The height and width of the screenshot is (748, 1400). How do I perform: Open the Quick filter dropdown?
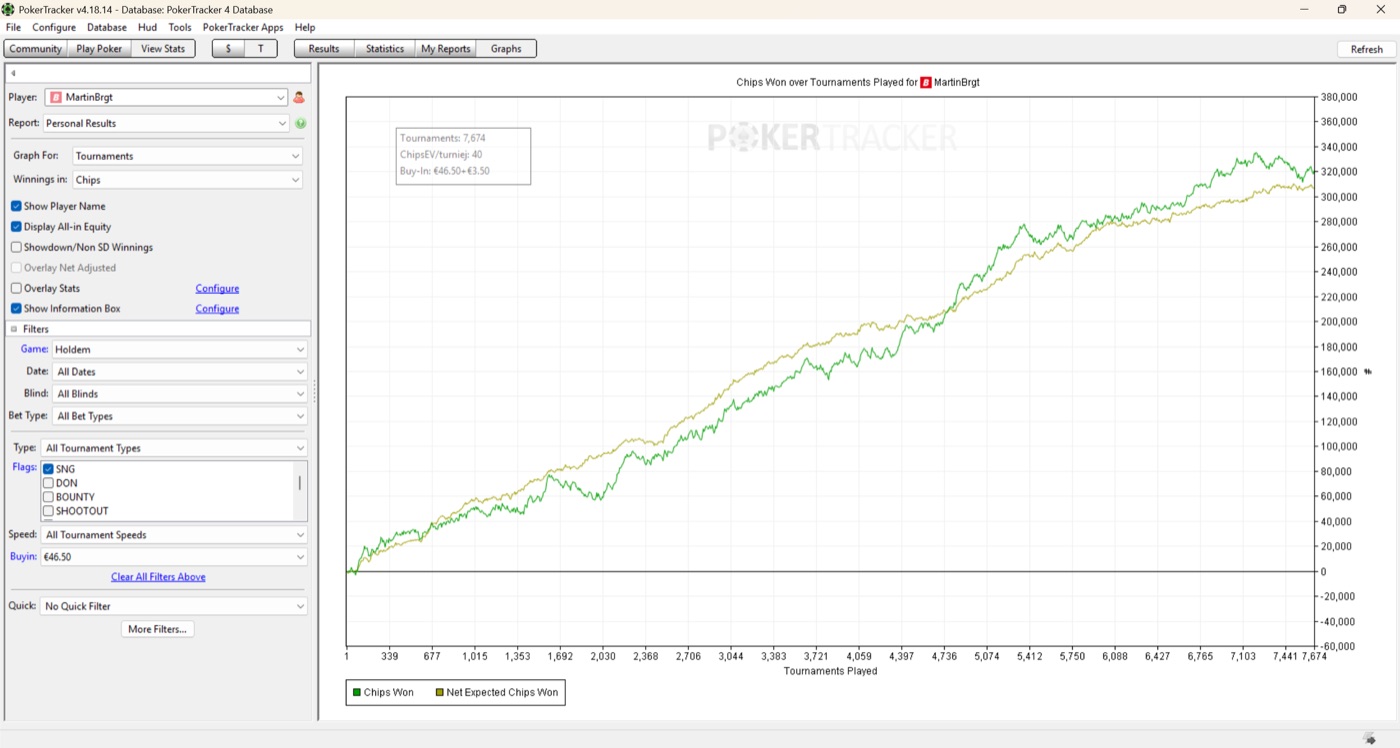tap(174, 606)
